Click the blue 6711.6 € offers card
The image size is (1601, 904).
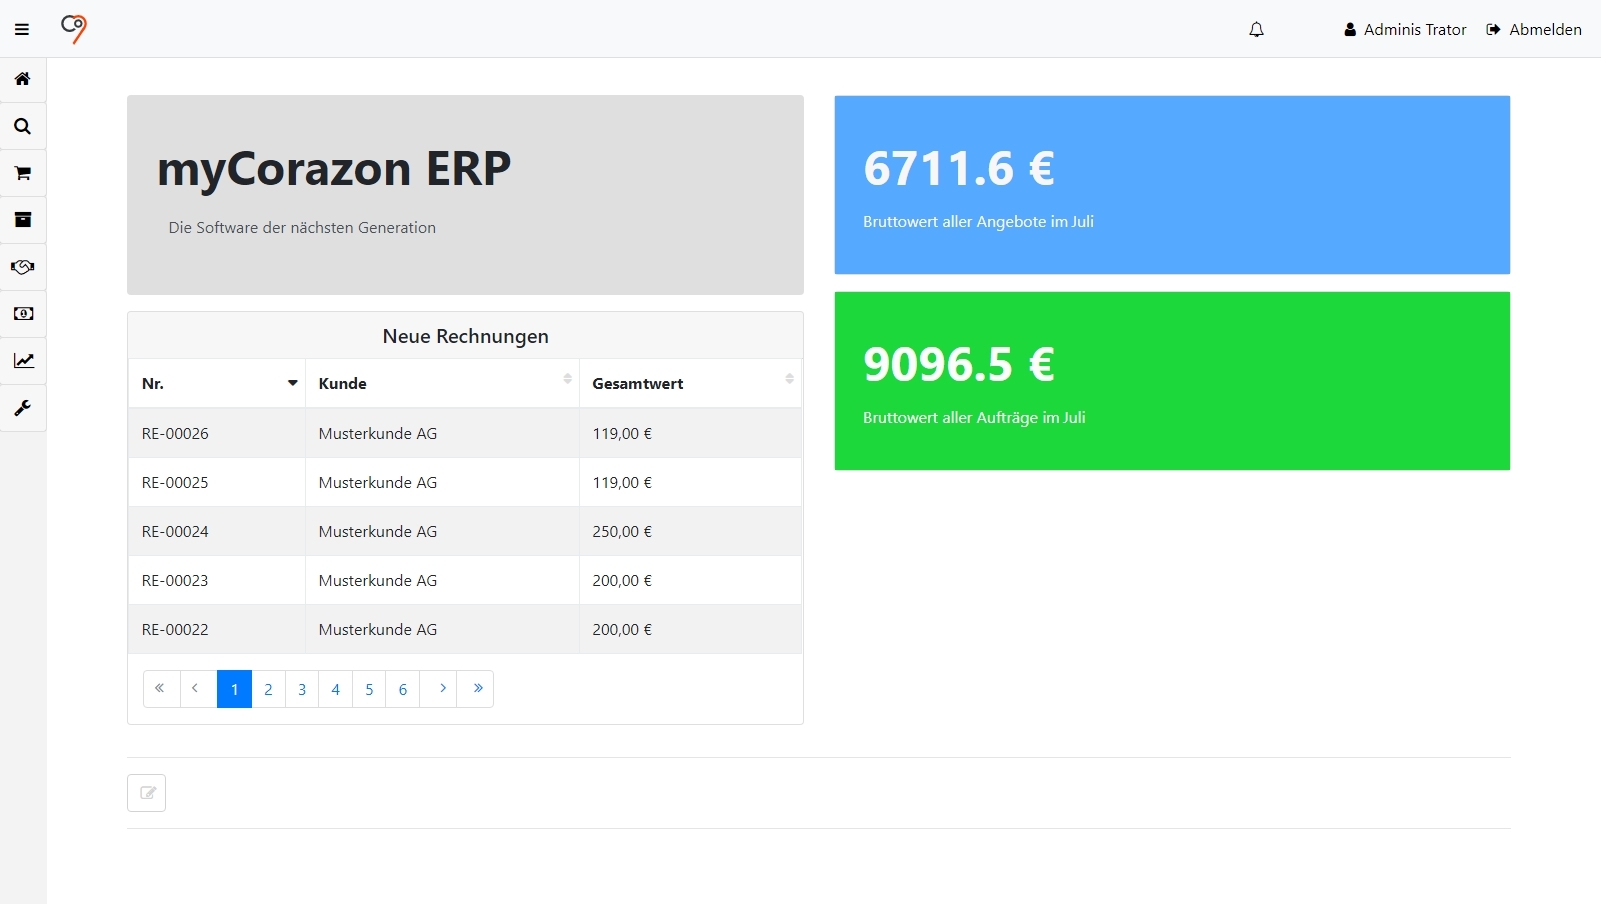tap(1172, 185)
